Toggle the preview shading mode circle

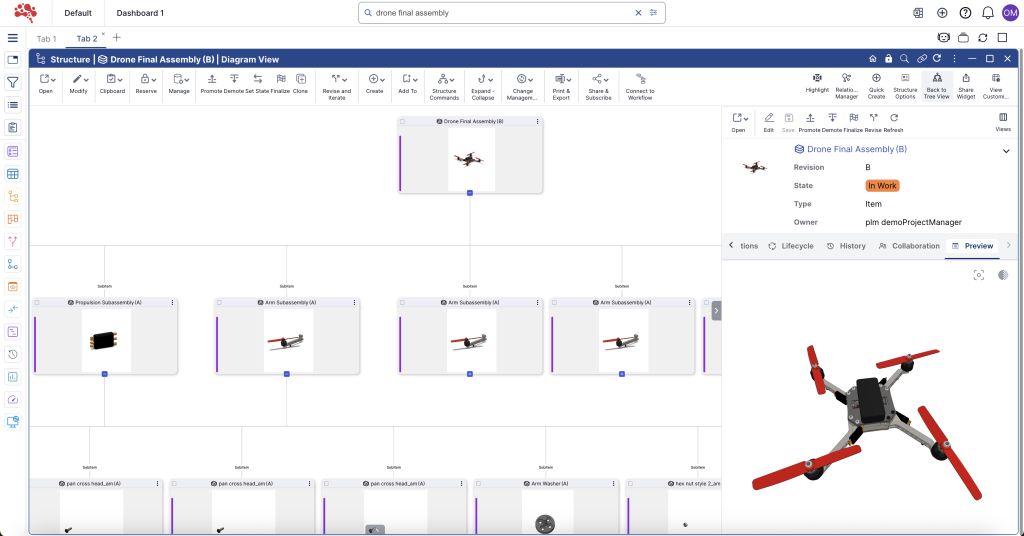(1002, 275)
